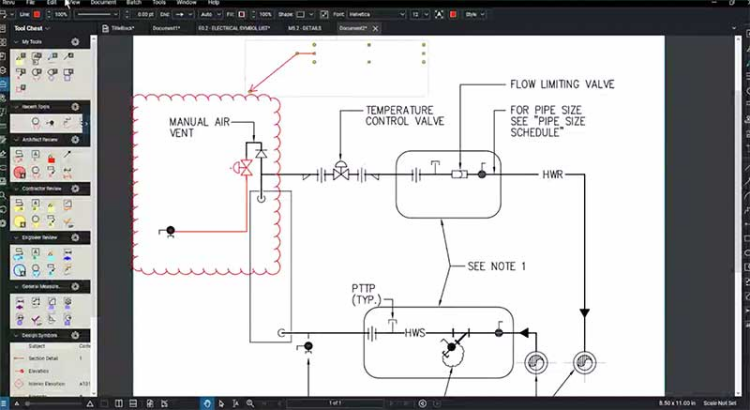Pick the red text color swatch
The height and width of the screenshot is (410, 750).
tap(453, 15)
